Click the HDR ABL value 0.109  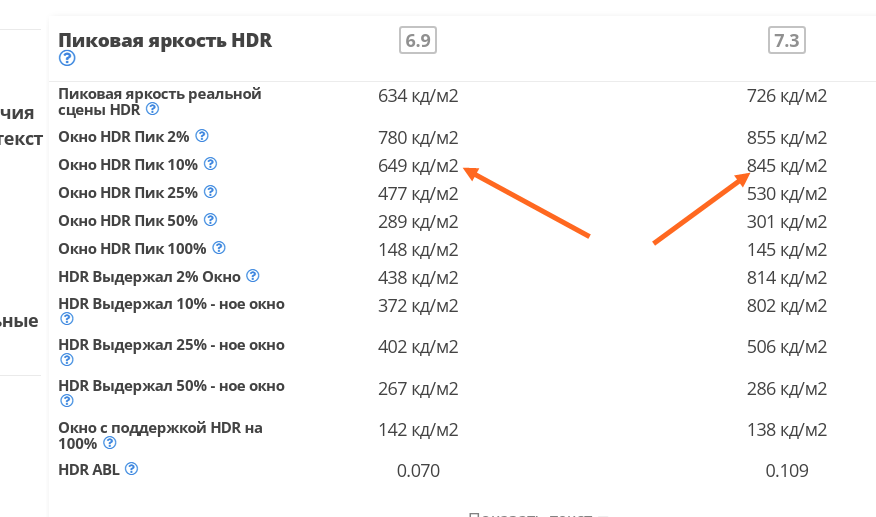[787, 470]
